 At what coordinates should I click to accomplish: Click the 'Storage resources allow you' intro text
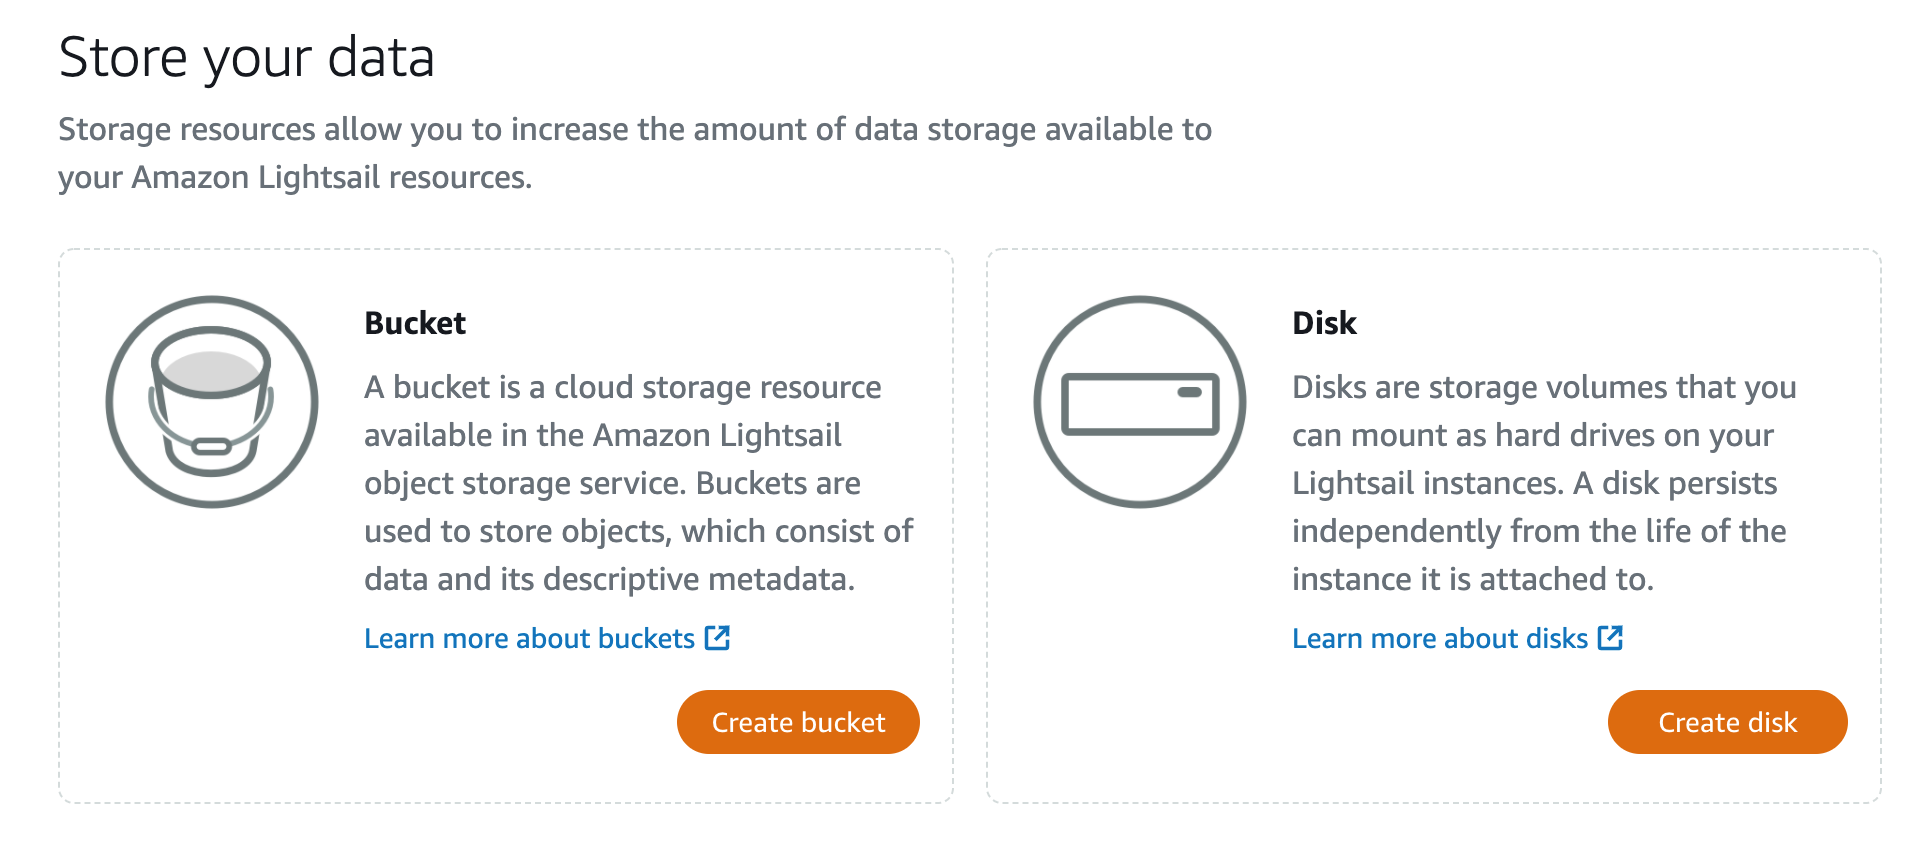click(x=634, y=130)
